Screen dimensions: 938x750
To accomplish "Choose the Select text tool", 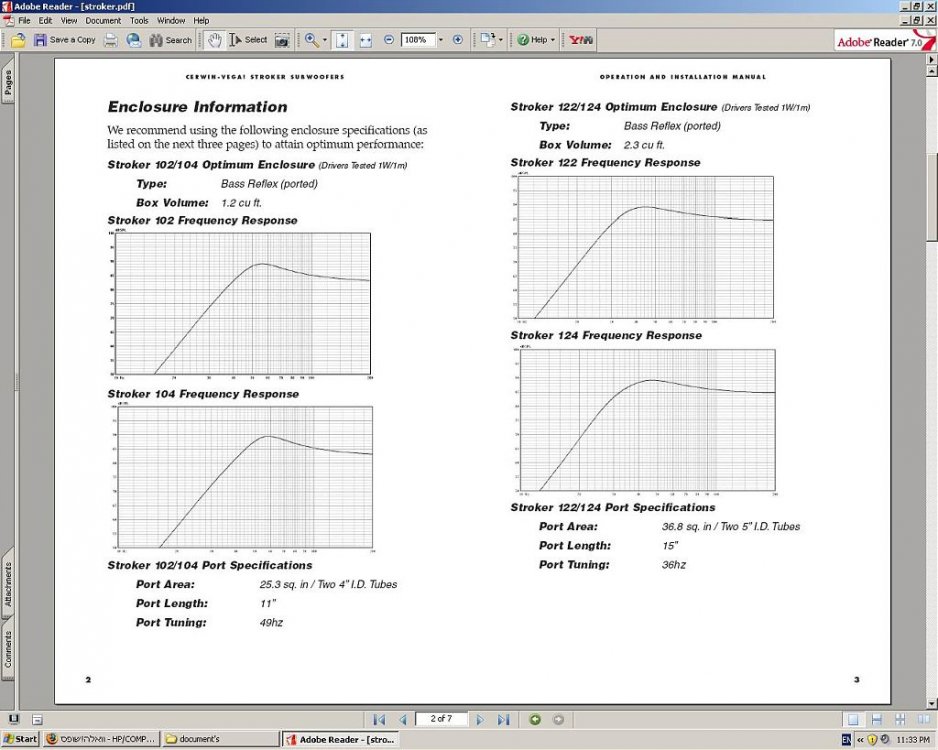I will [x=248, y=40].
